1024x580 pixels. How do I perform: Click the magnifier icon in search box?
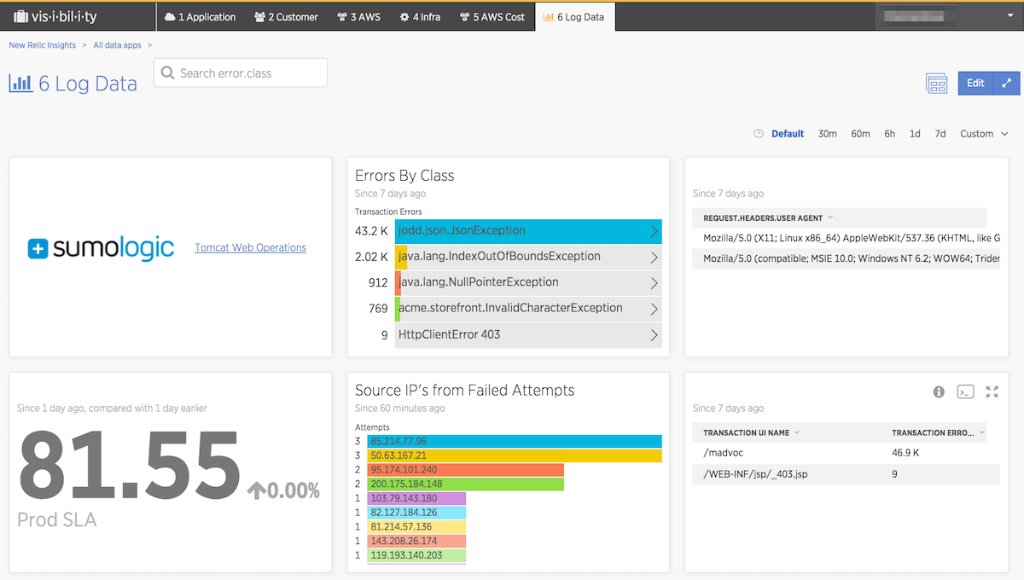(x=167, y=72)
